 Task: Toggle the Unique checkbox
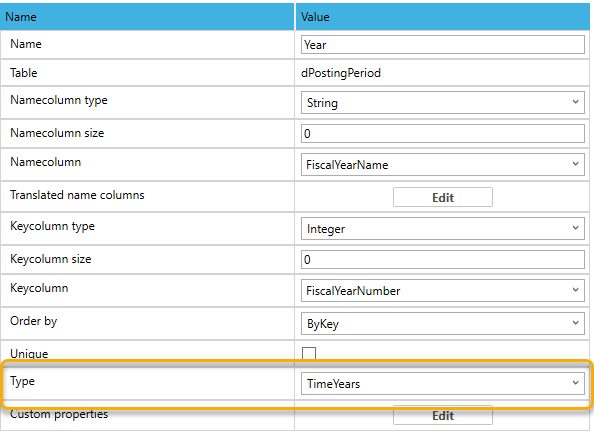[309, 353]
